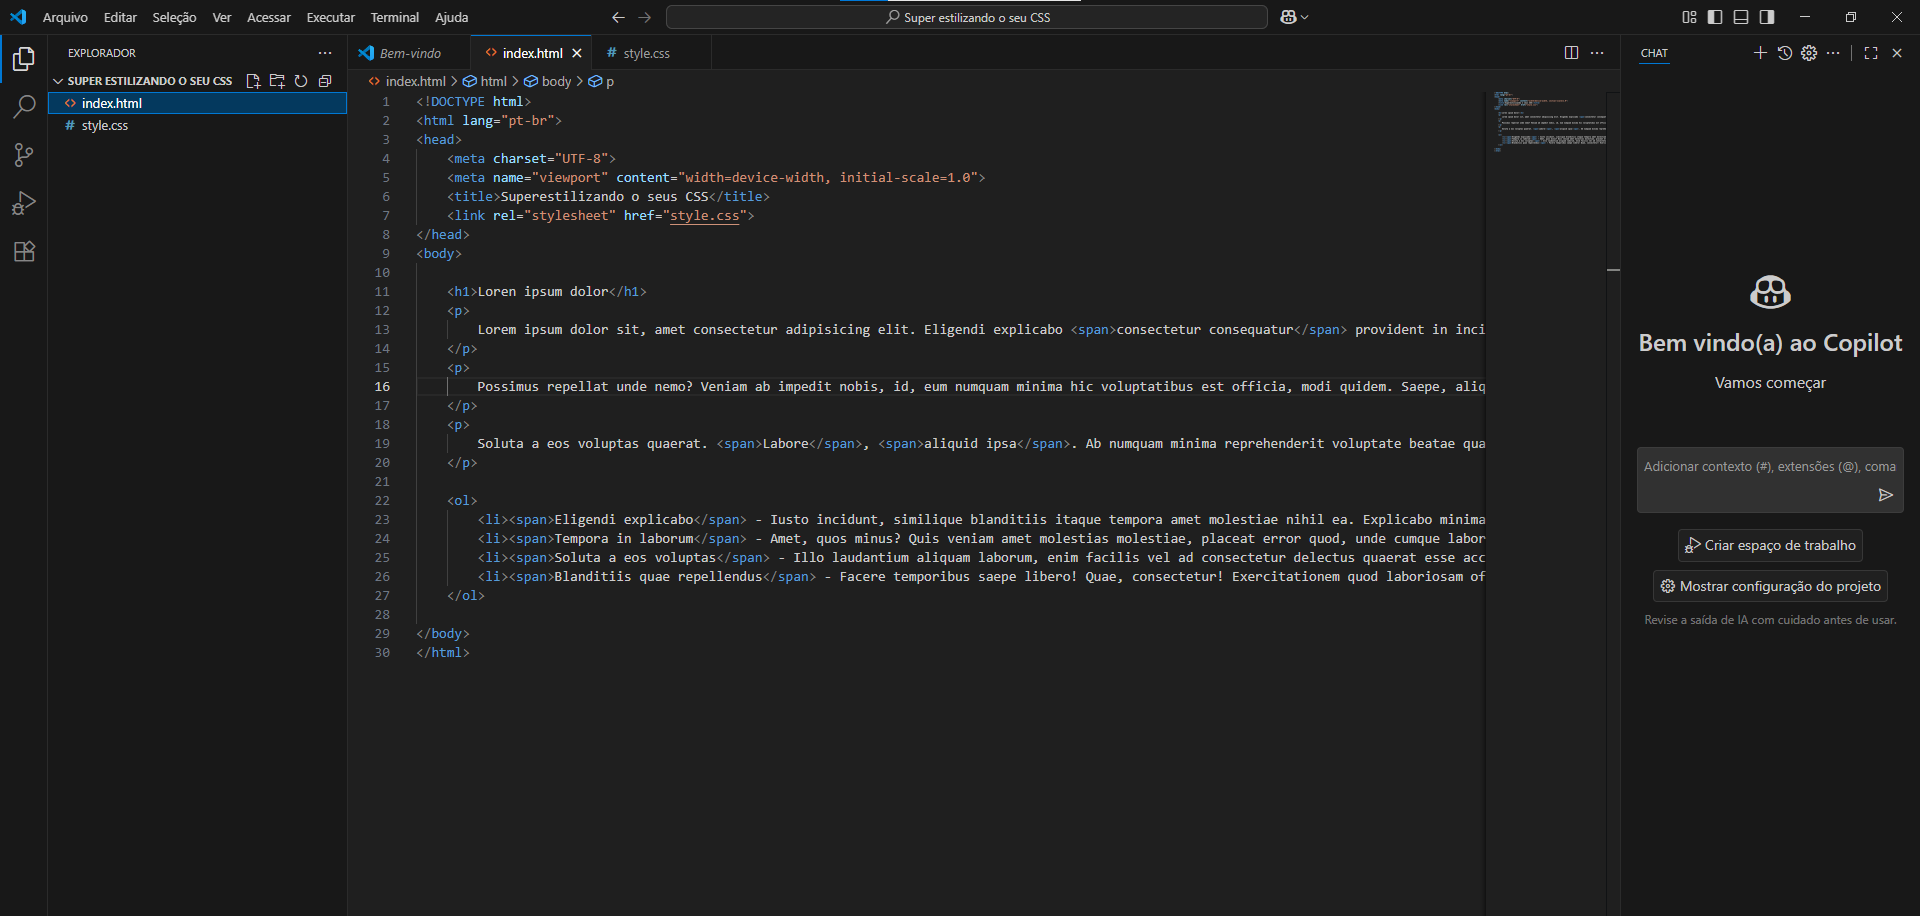Click the code minimap preview
The width and height of the screenshot is (1920, 916).
1550,121
